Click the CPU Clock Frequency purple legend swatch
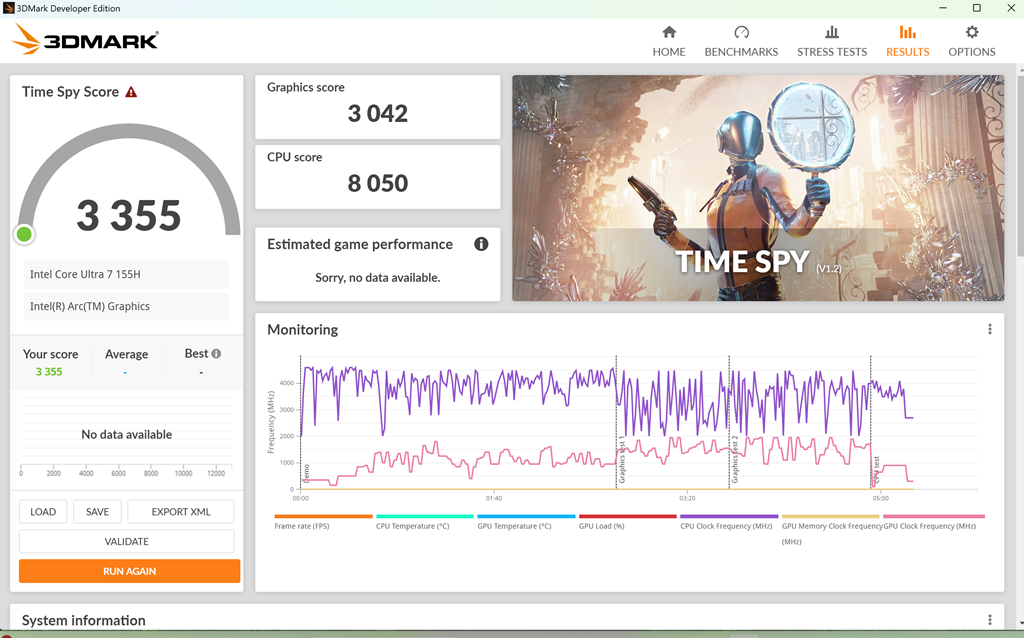This screenshot has height=638, width=1024. pyautogui.click(x=729, y=517)
